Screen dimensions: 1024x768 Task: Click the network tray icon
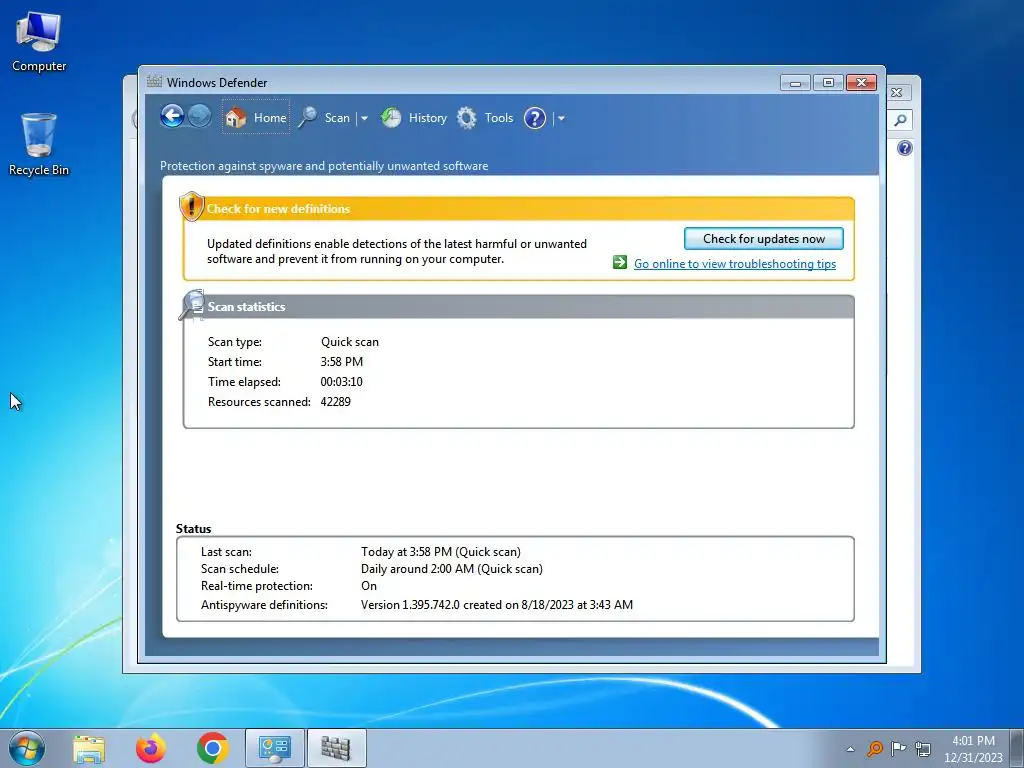(923, 748)
